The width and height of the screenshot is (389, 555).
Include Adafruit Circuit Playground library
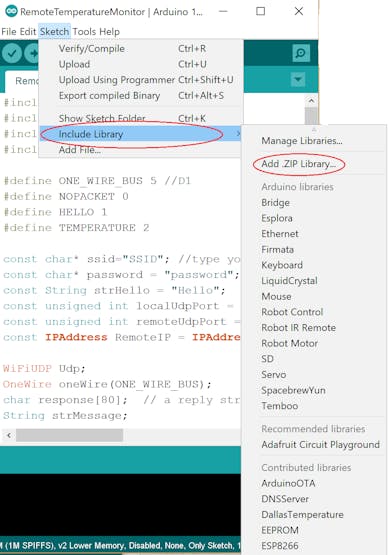tap(320, 445)
